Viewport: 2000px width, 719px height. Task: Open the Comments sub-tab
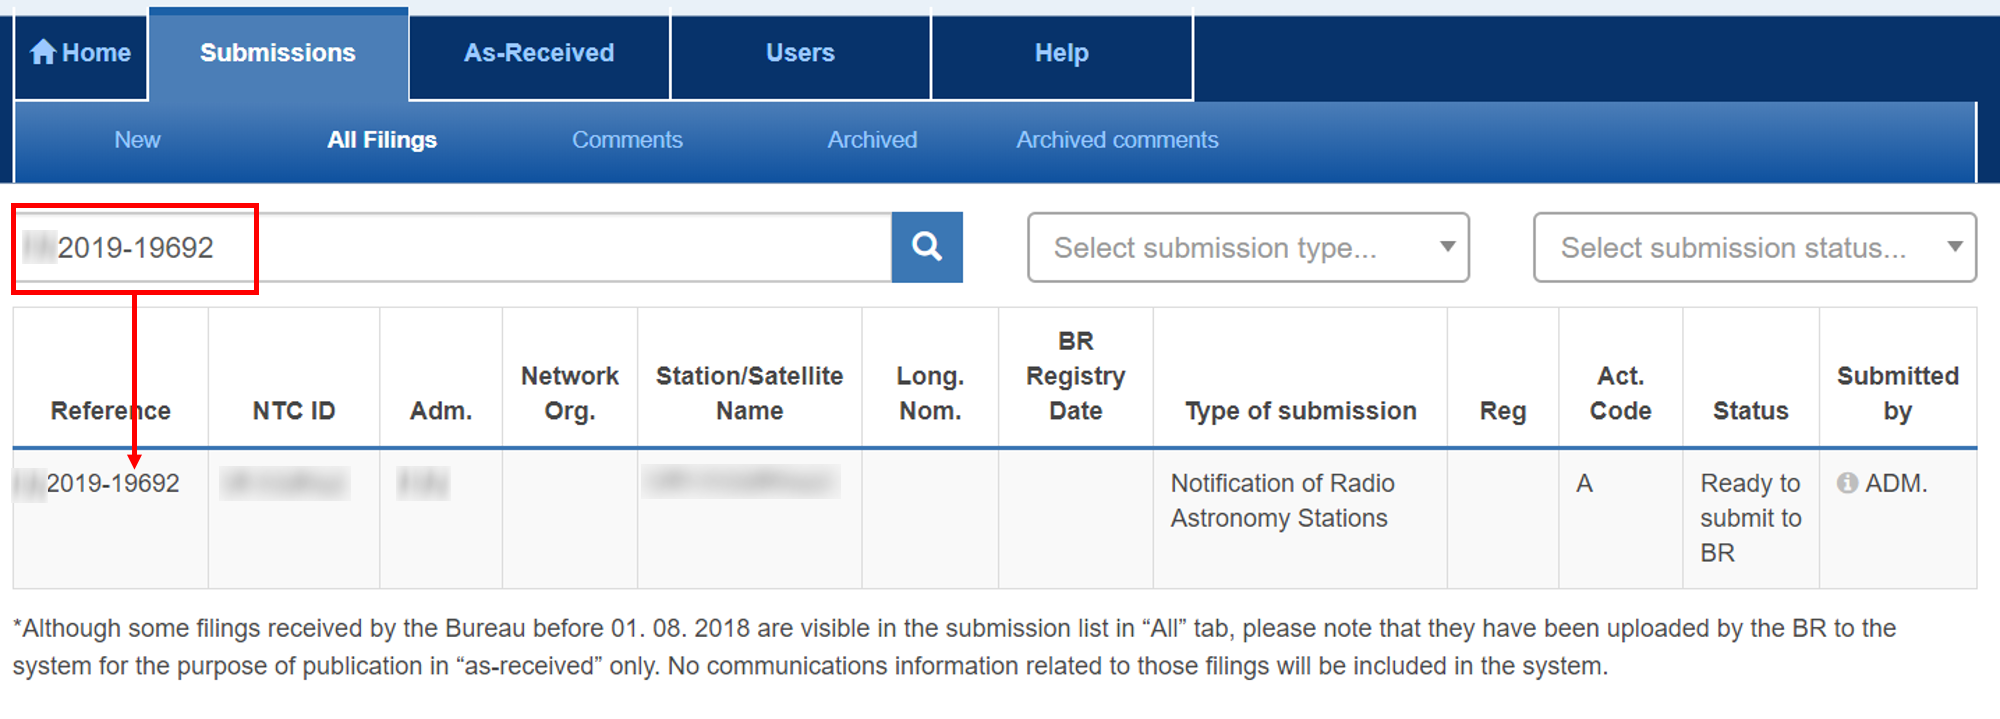(x=627, y=140)
